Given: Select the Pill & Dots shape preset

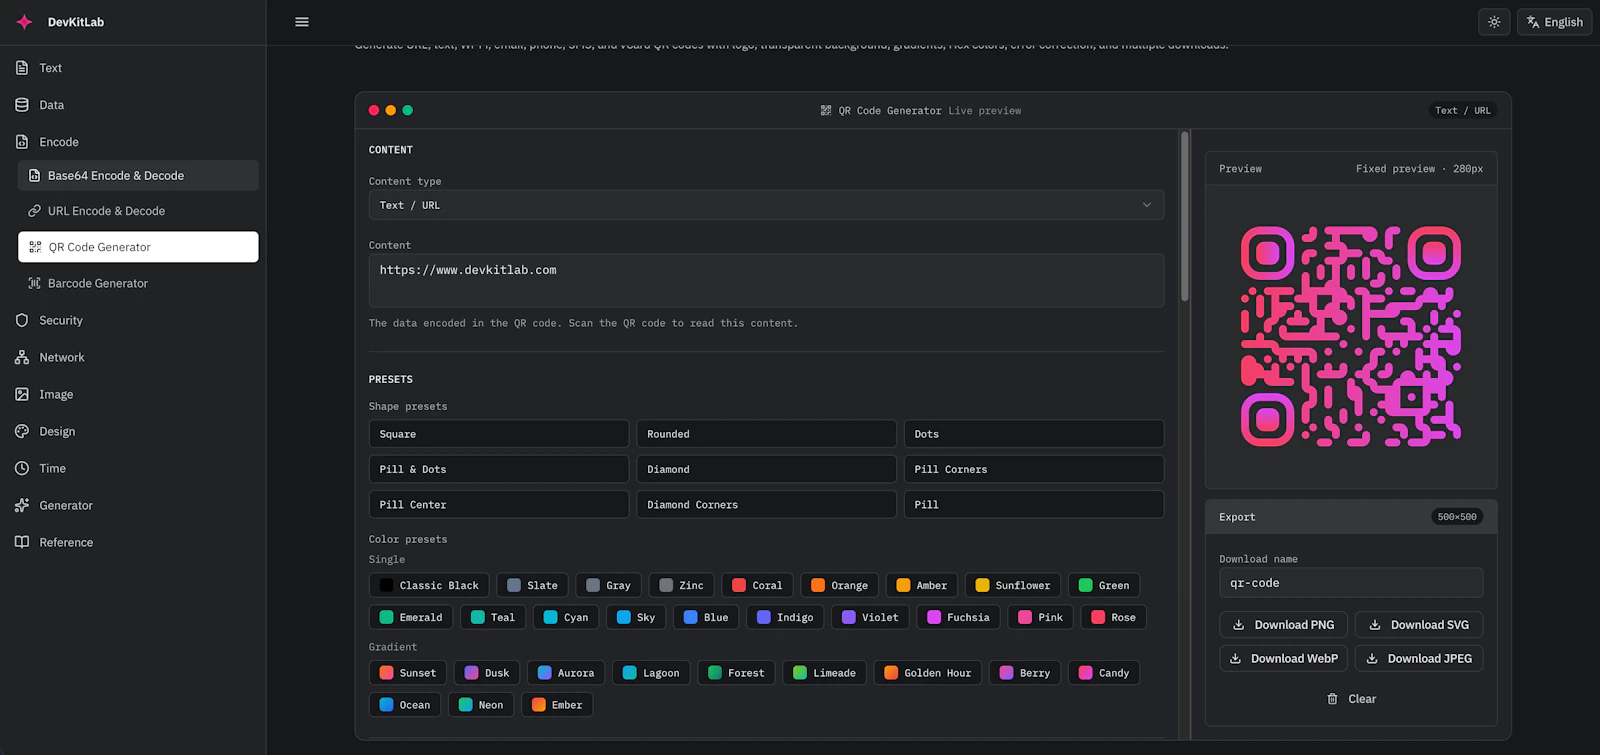Looking at the screenshot, I should pos(499,469).
